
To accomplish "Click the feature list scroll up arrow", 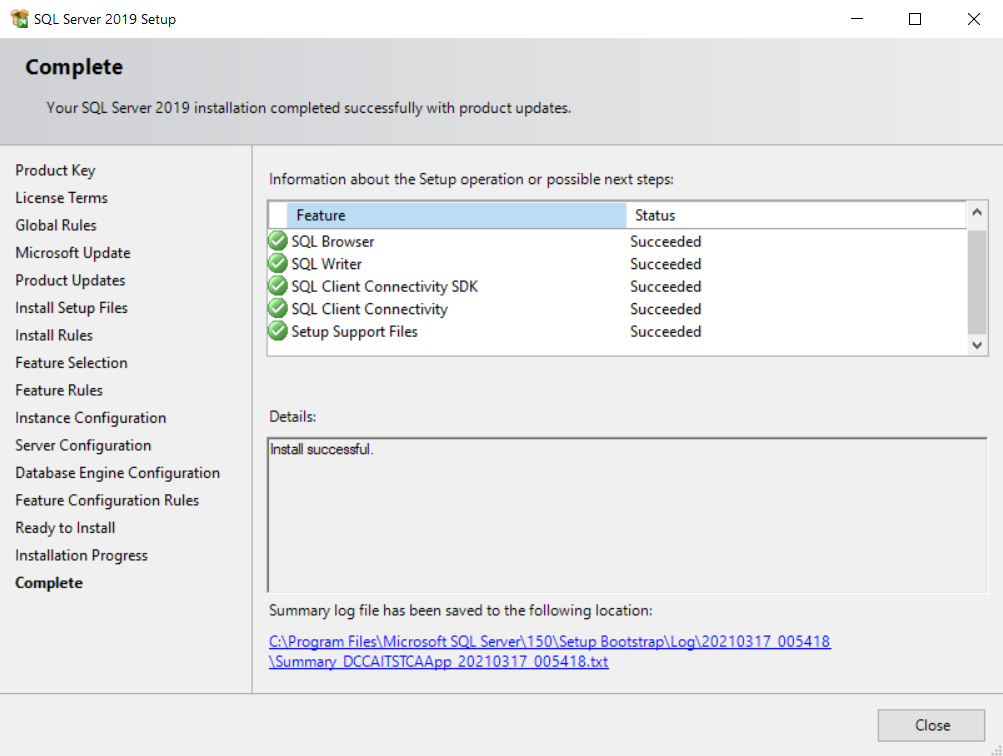I will [x=976, y=212].
